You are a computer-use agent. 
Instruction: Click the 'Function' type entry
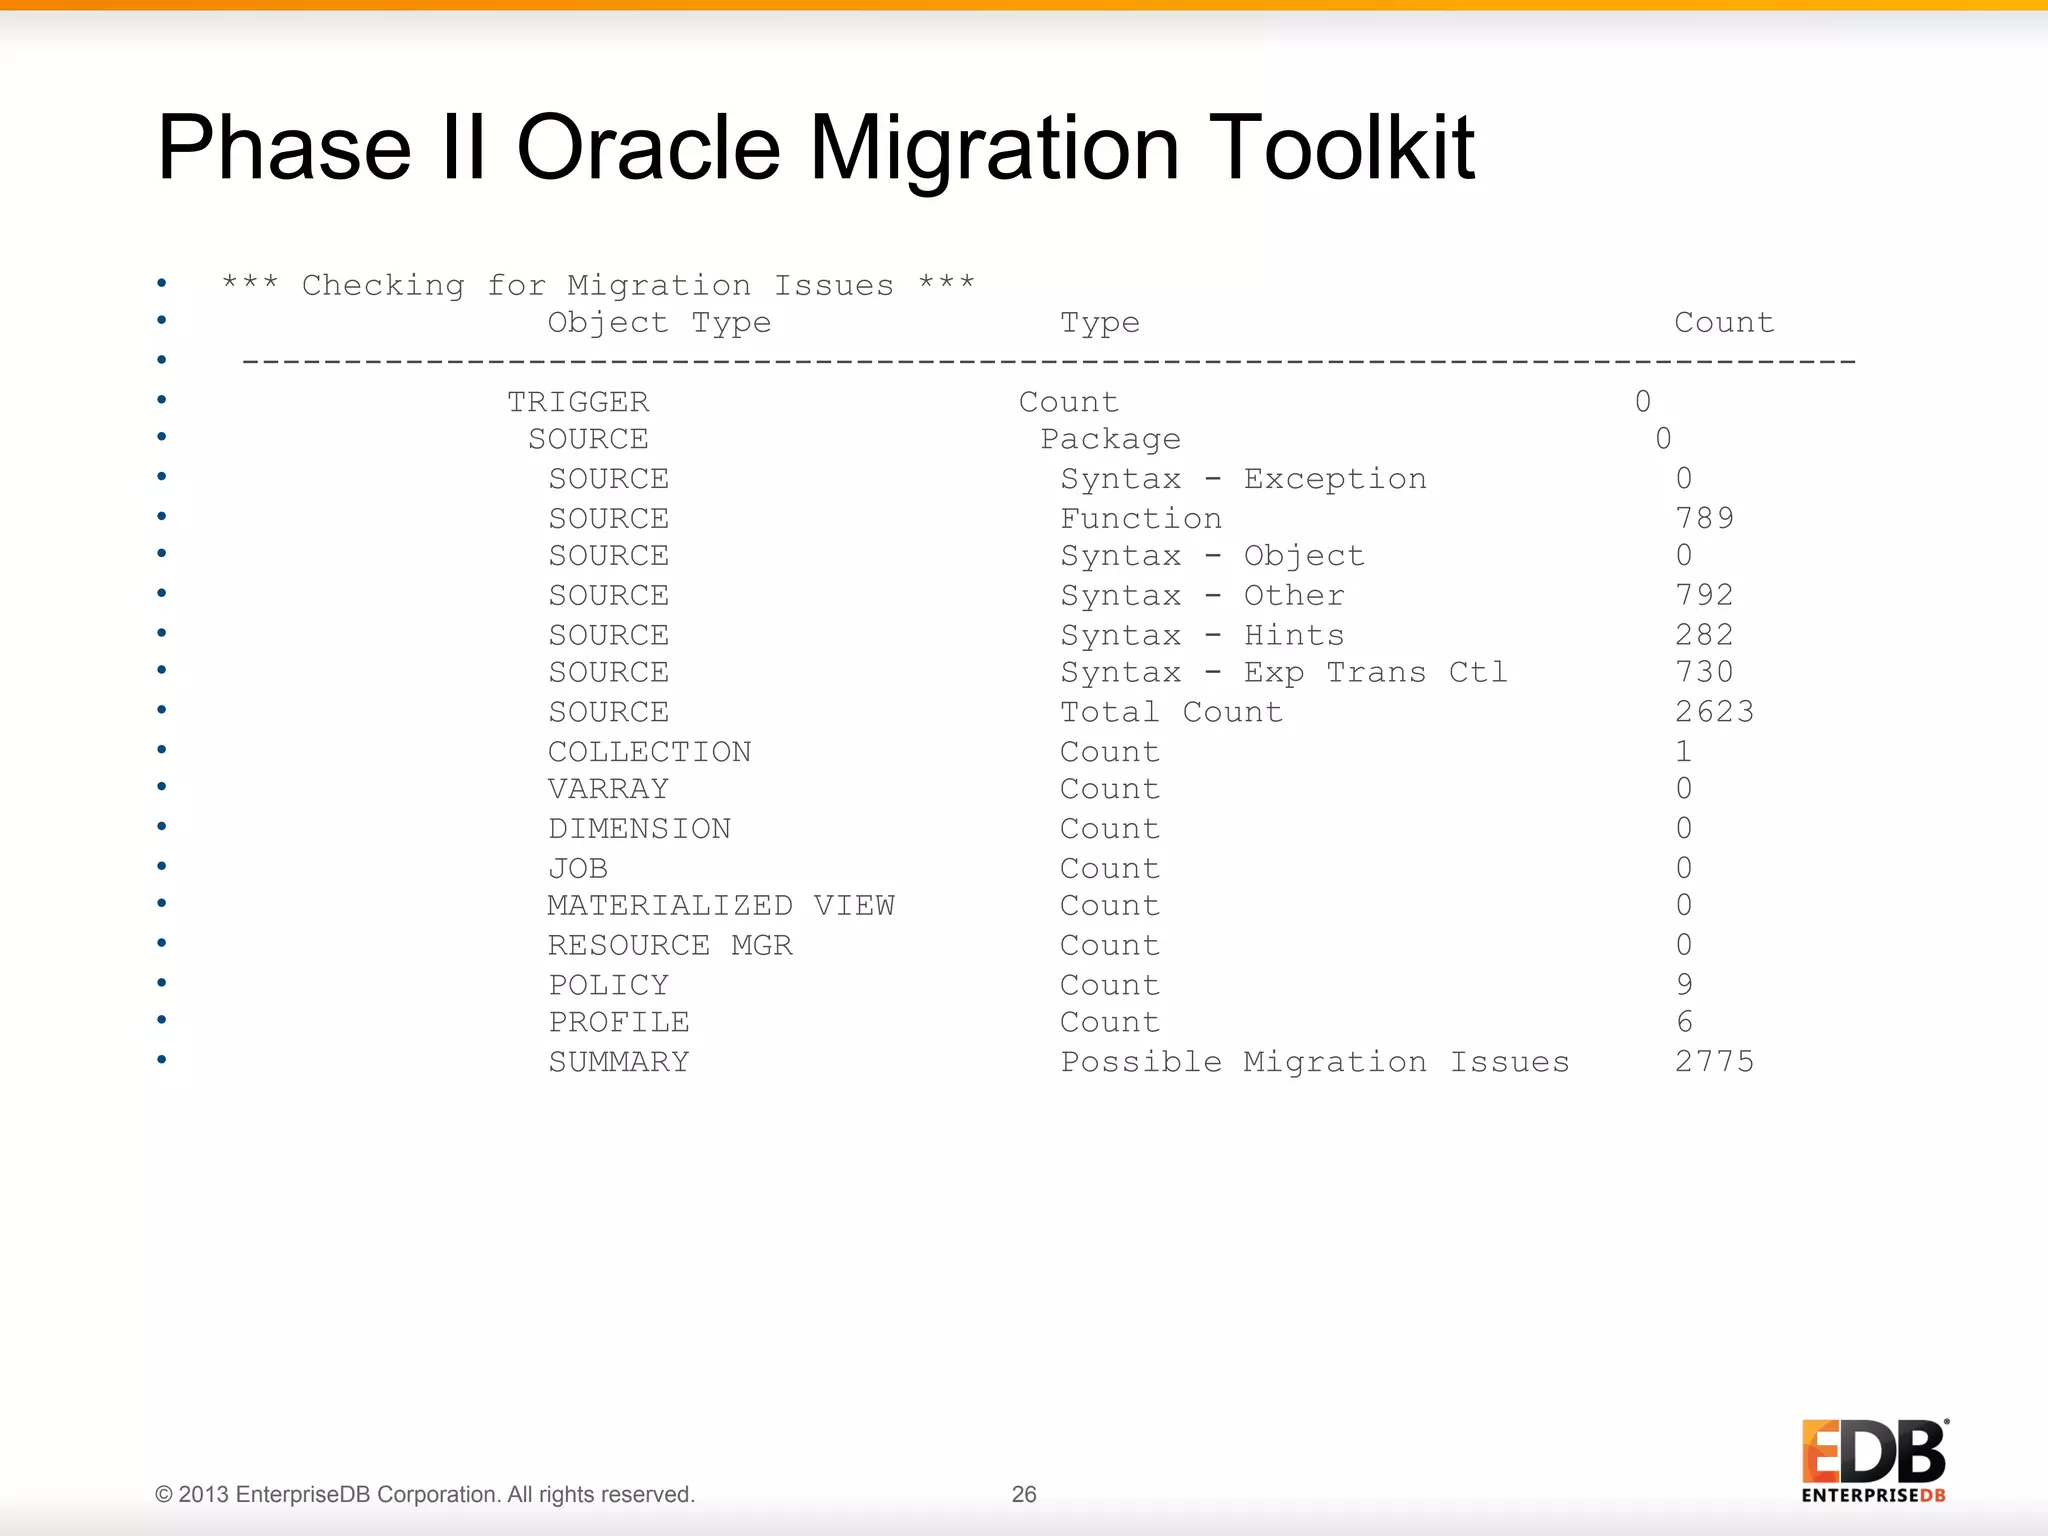coord(1141,518)
